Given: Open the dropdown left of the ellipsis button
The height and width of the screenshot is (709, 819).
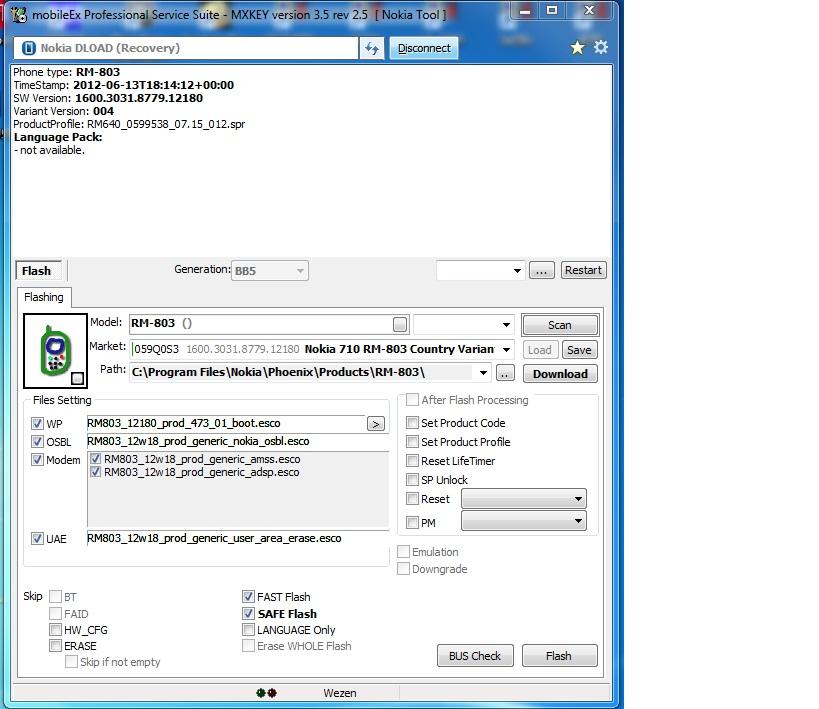Looking at the screenshot, I should [x=480, y=271].
